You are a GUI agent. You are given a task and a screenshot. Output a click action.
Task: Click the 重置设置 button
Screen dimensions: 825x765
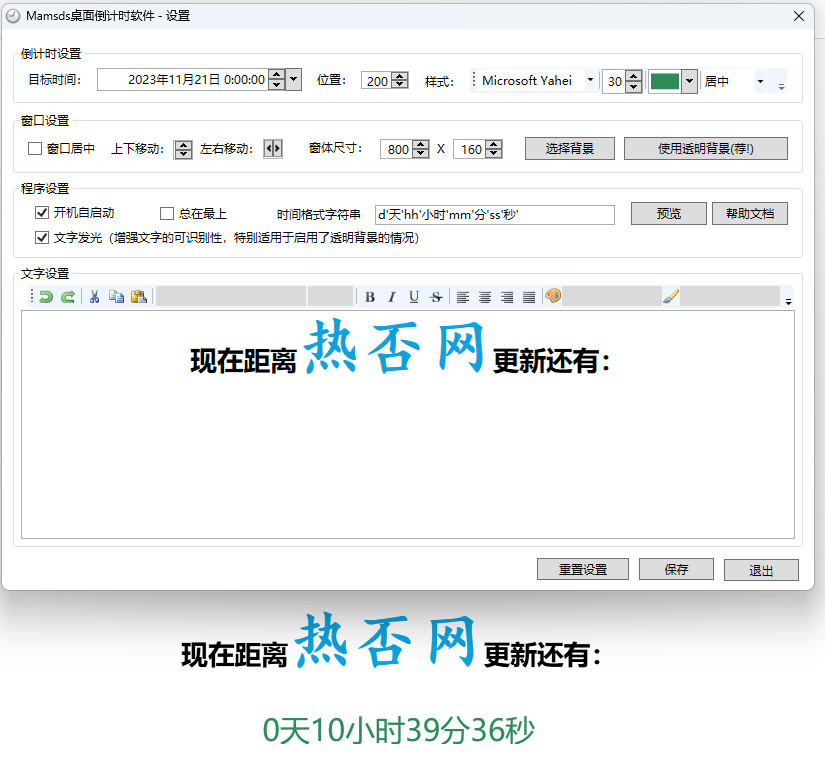pos(583,569)
